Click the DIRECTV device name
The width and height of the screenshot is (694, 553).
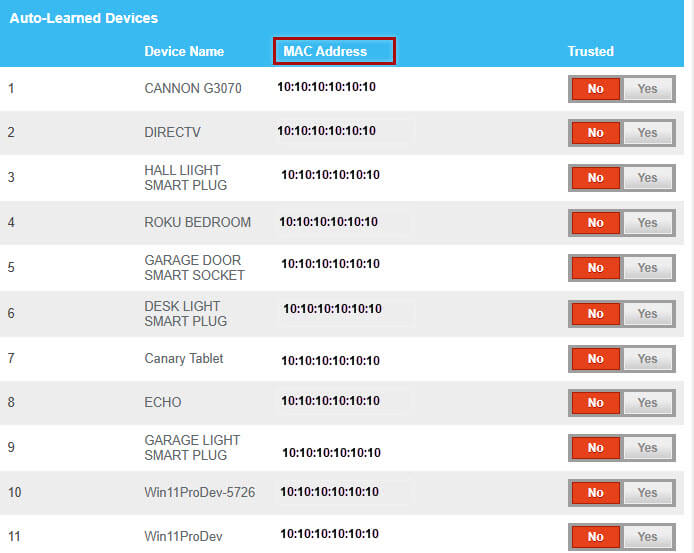pyautogui.click(x=174, y=132)
